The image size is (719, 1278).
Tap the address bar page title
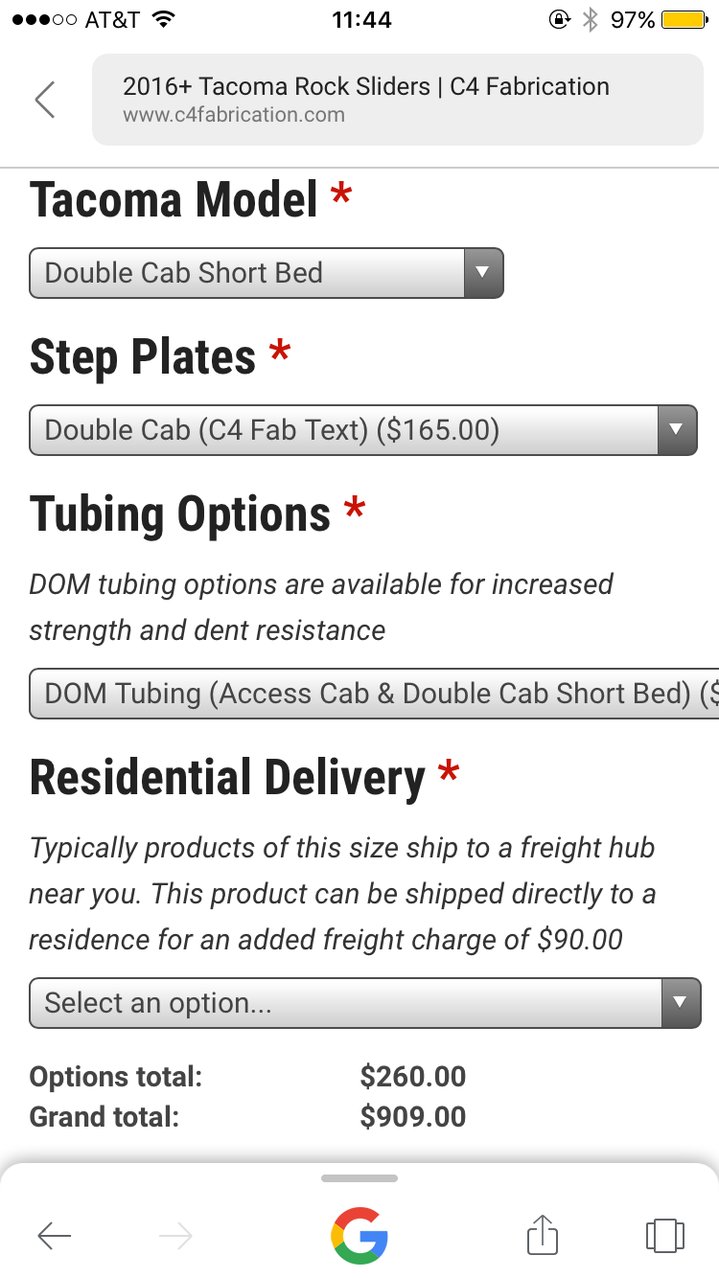(x=366, y=86)
